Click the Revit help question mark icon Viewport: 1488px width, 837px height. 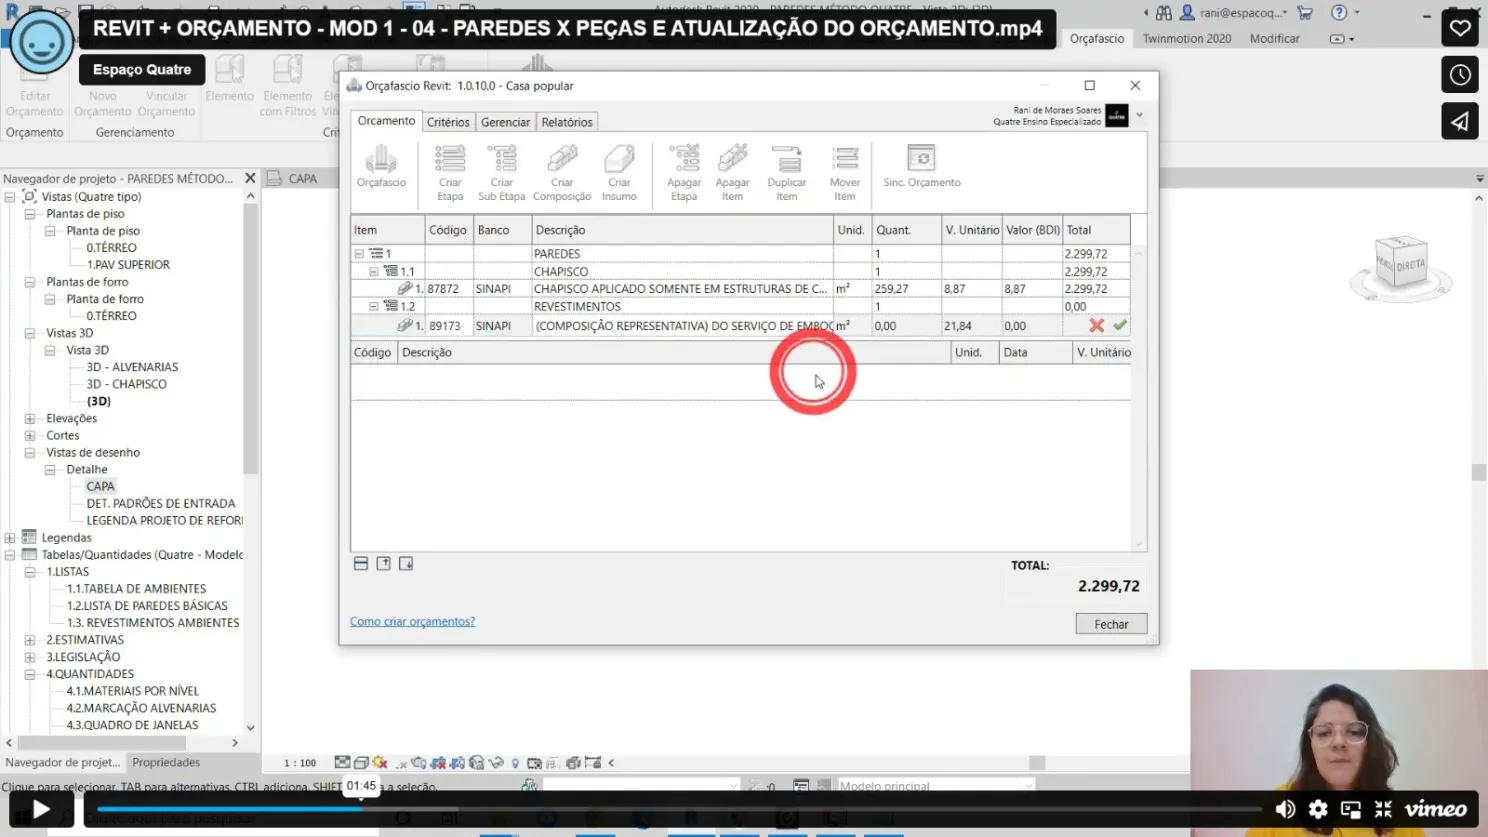point(1339,13)
